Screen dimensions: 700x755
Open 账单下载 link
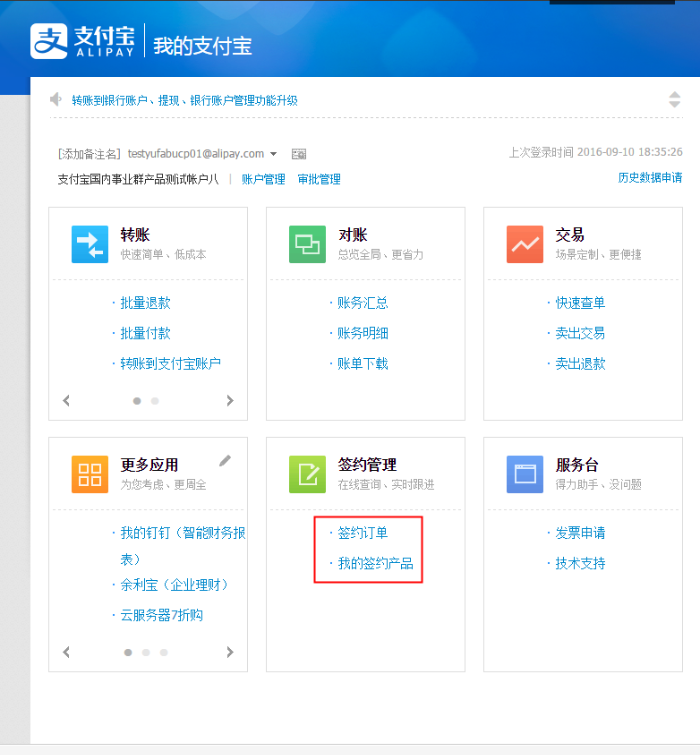[363, 364]
